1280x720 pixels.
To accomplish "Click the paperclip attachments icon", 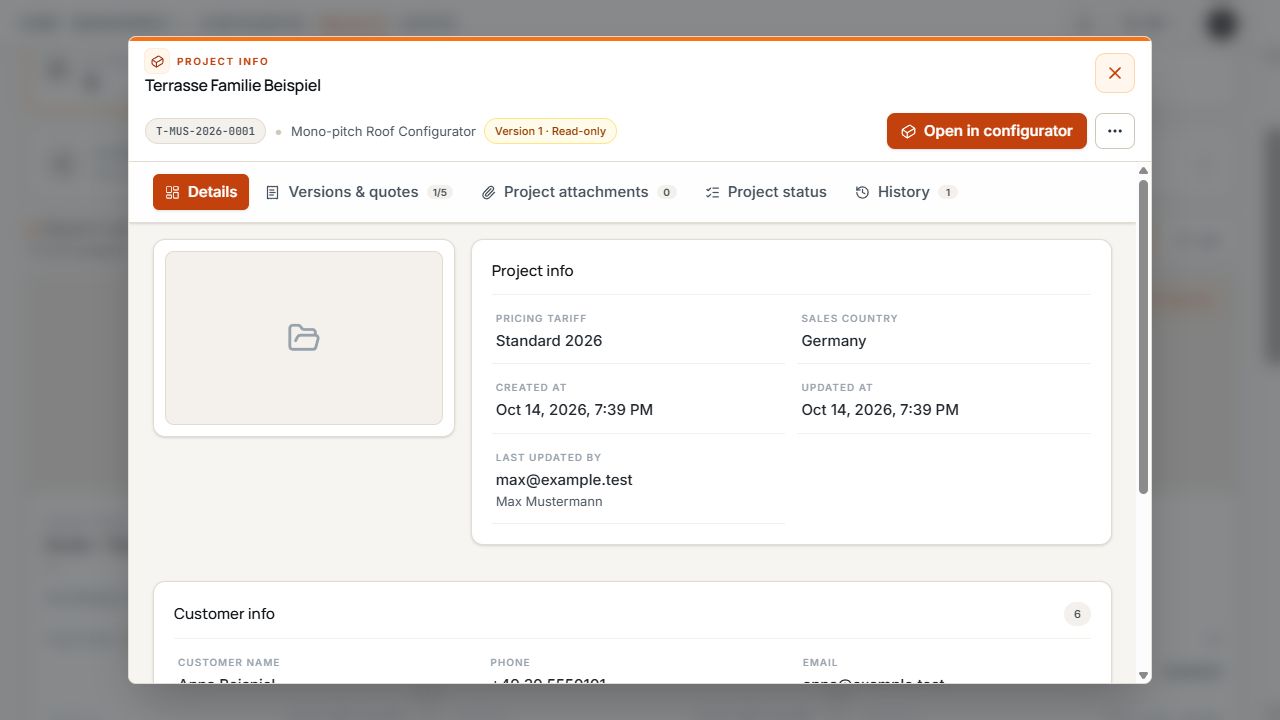I will pos(488,192).
